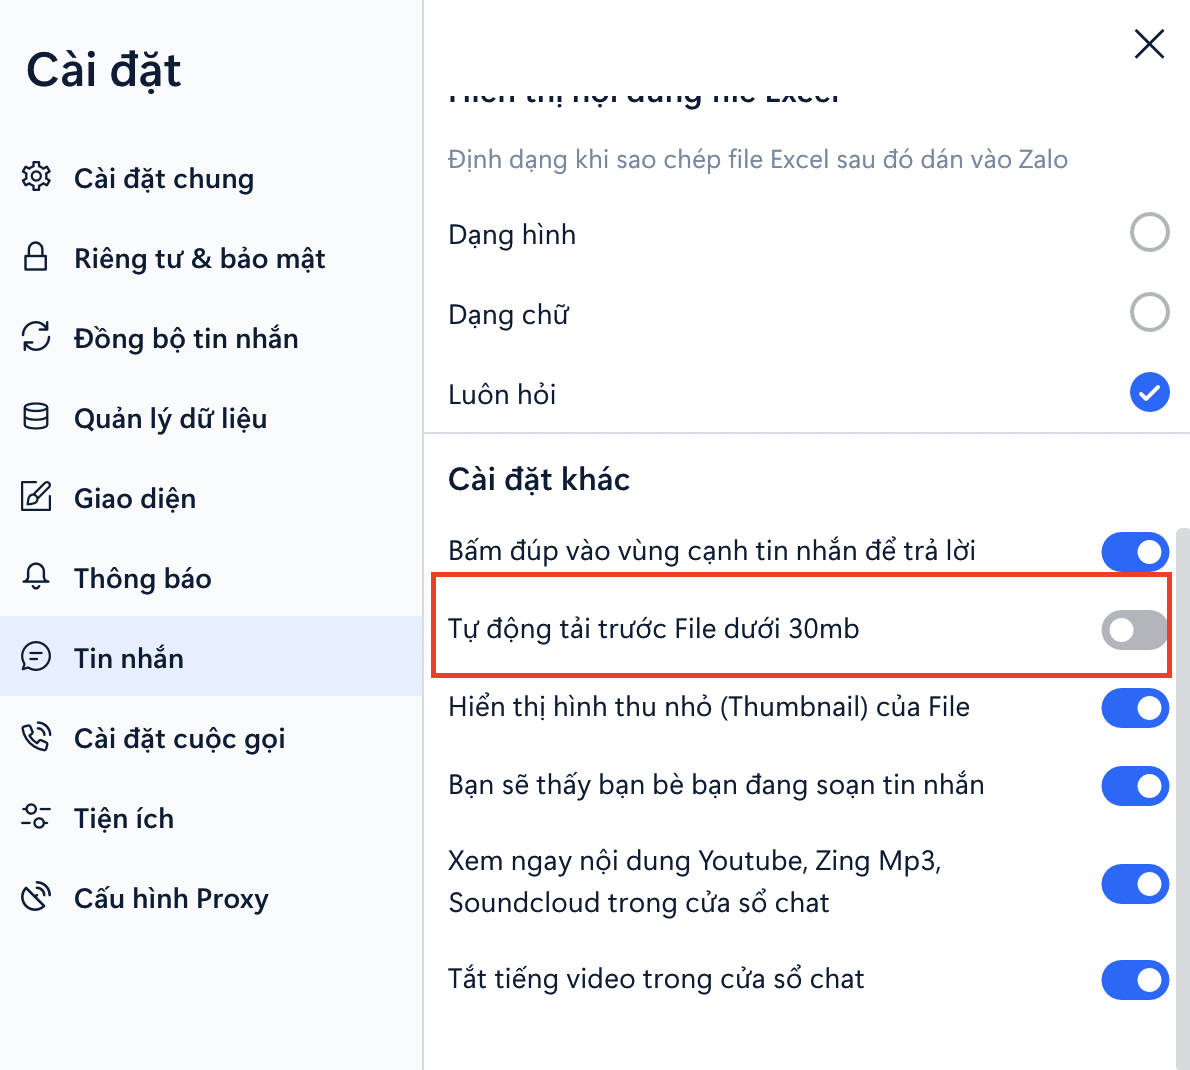Screen dimensions: 1190x1070
Task: Click the gear icon for Cài đặt chung
Action: coord(36,177)
